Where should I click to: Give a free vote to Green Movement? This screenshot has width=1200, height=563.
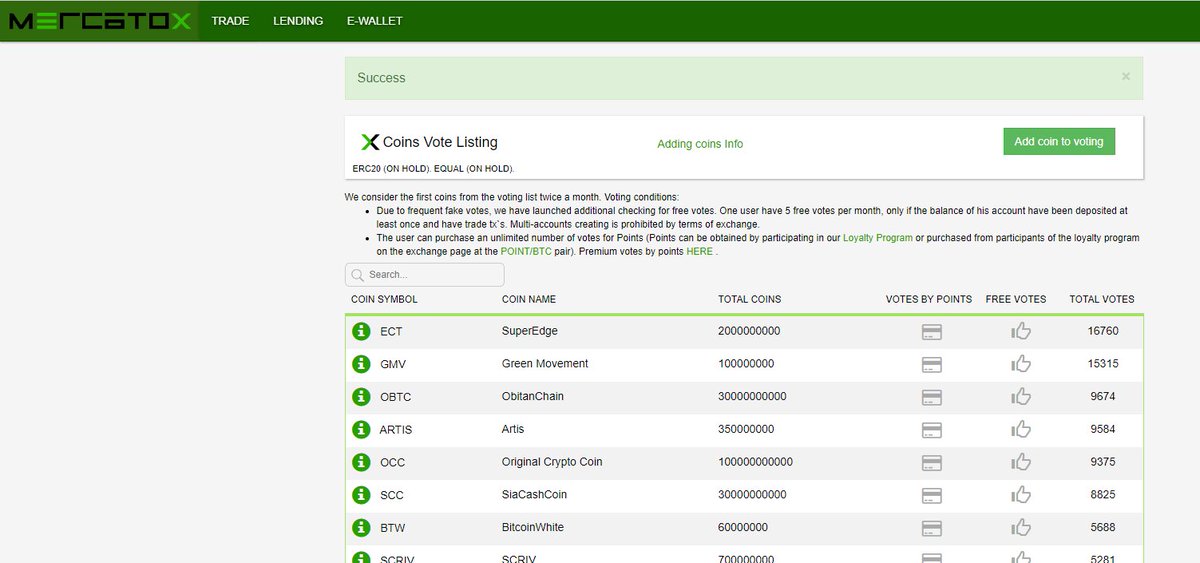click(x=1021, y=363)
